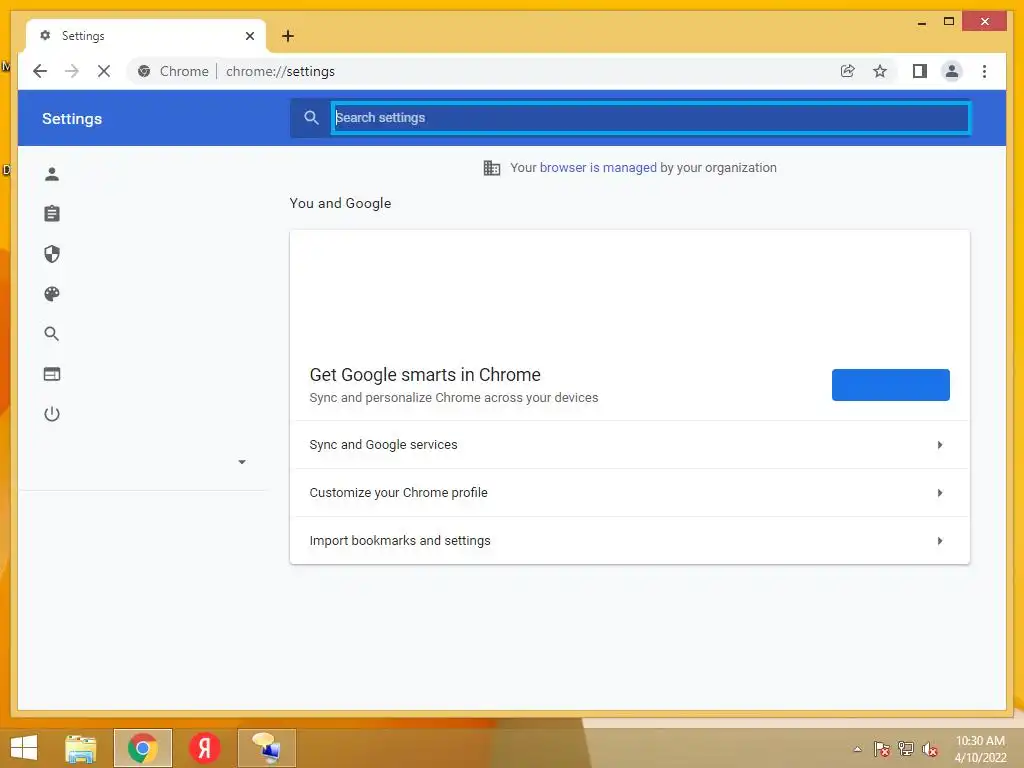Open On startup power icon in sidebar
The height and width of the screenshot is (768, 1024).
click(52, 414)
